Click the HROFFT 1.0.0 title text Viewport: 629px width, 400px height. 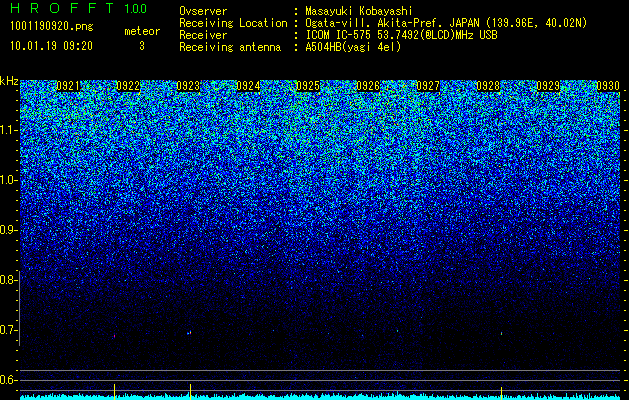(78, 8)
